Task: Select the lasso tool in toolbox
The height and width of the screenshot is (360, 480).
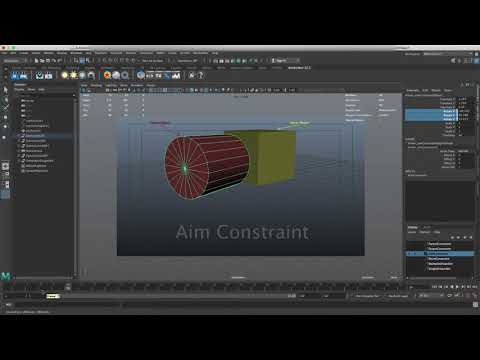Action: [5, 99]
